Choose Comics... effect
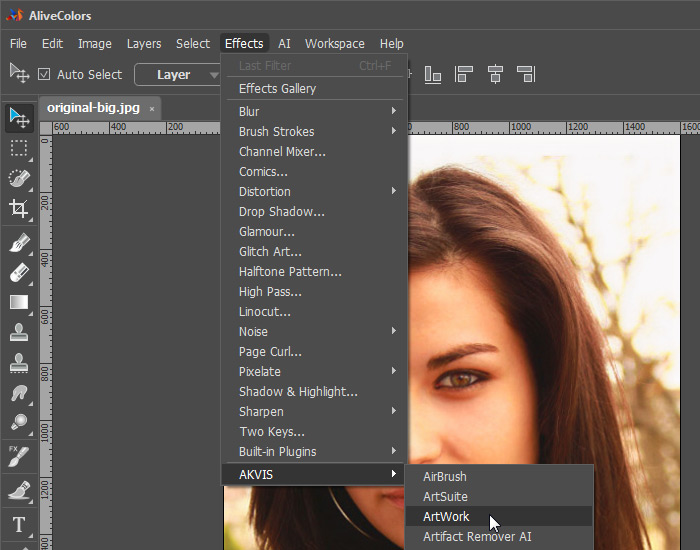 (x=315, y=171)
